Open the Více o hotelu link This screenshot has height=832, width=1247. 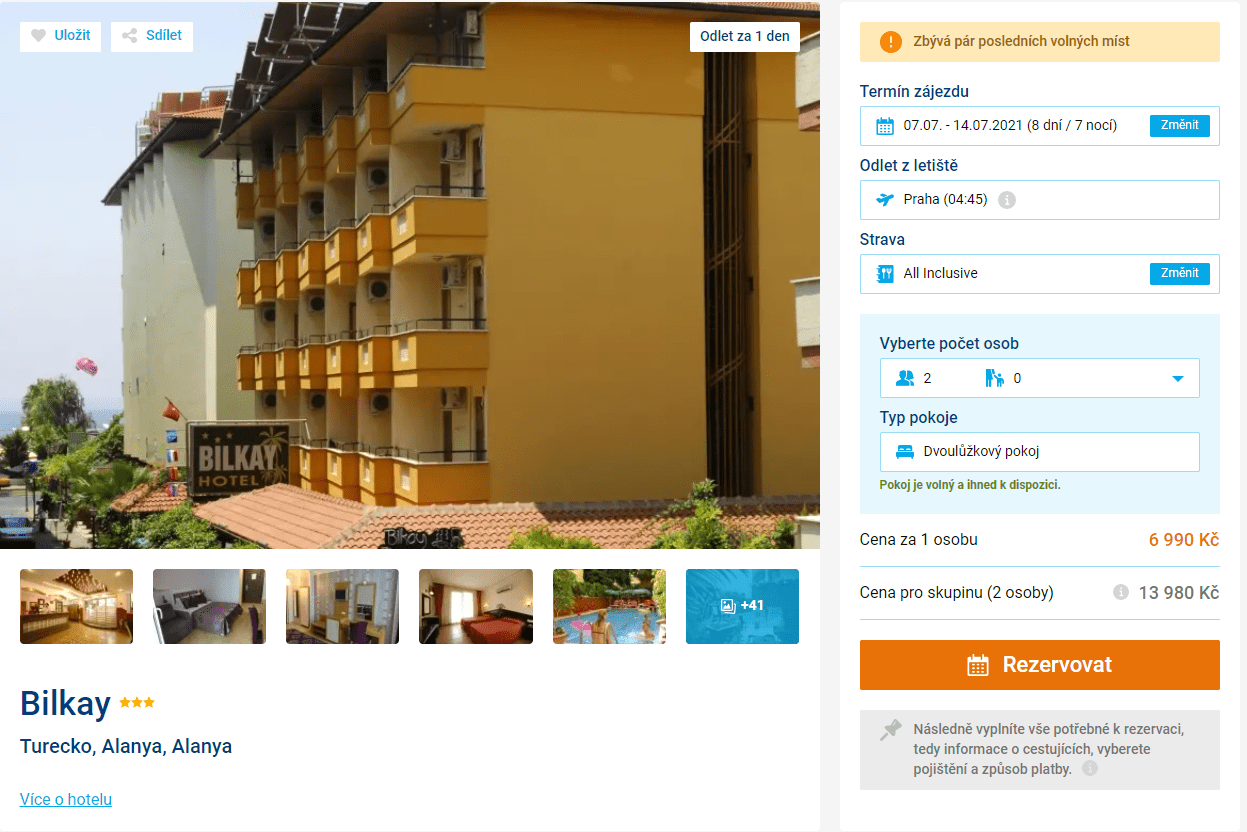pyautogui.click(x=66, y=800)
